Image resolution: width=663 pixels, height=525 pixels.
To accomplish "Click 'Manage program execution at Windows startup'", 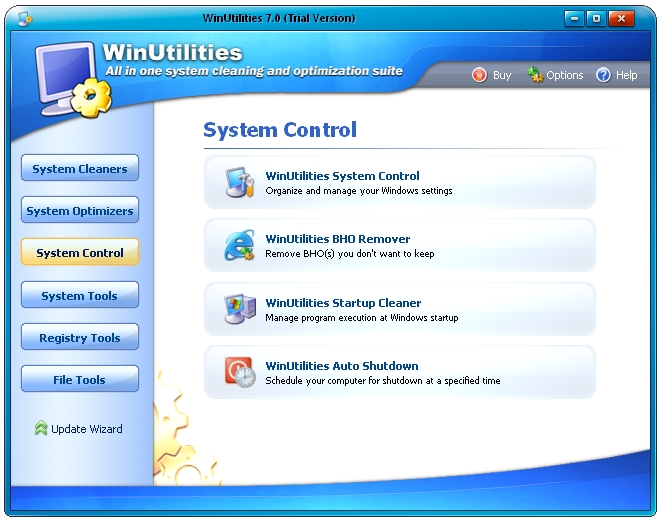I will coord(362,317).
